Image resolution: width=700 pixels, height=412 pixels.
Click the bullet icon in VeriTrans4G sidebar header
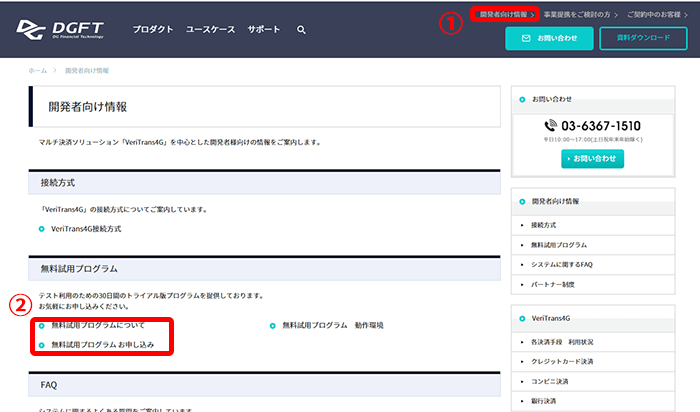tap(522, 317)
